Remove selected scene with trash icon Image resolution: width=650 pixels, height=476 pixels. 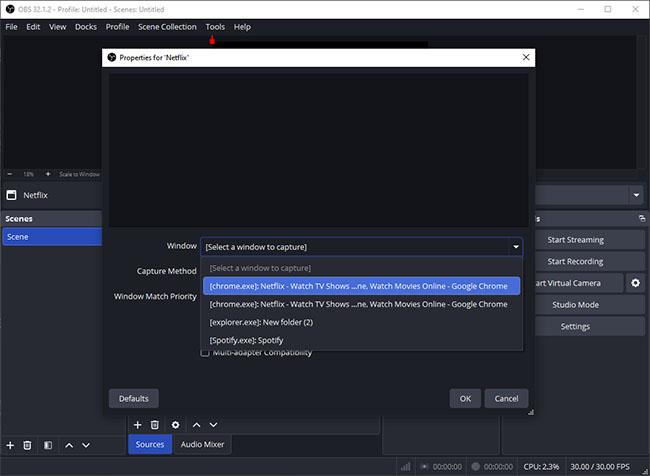[27, 445]
